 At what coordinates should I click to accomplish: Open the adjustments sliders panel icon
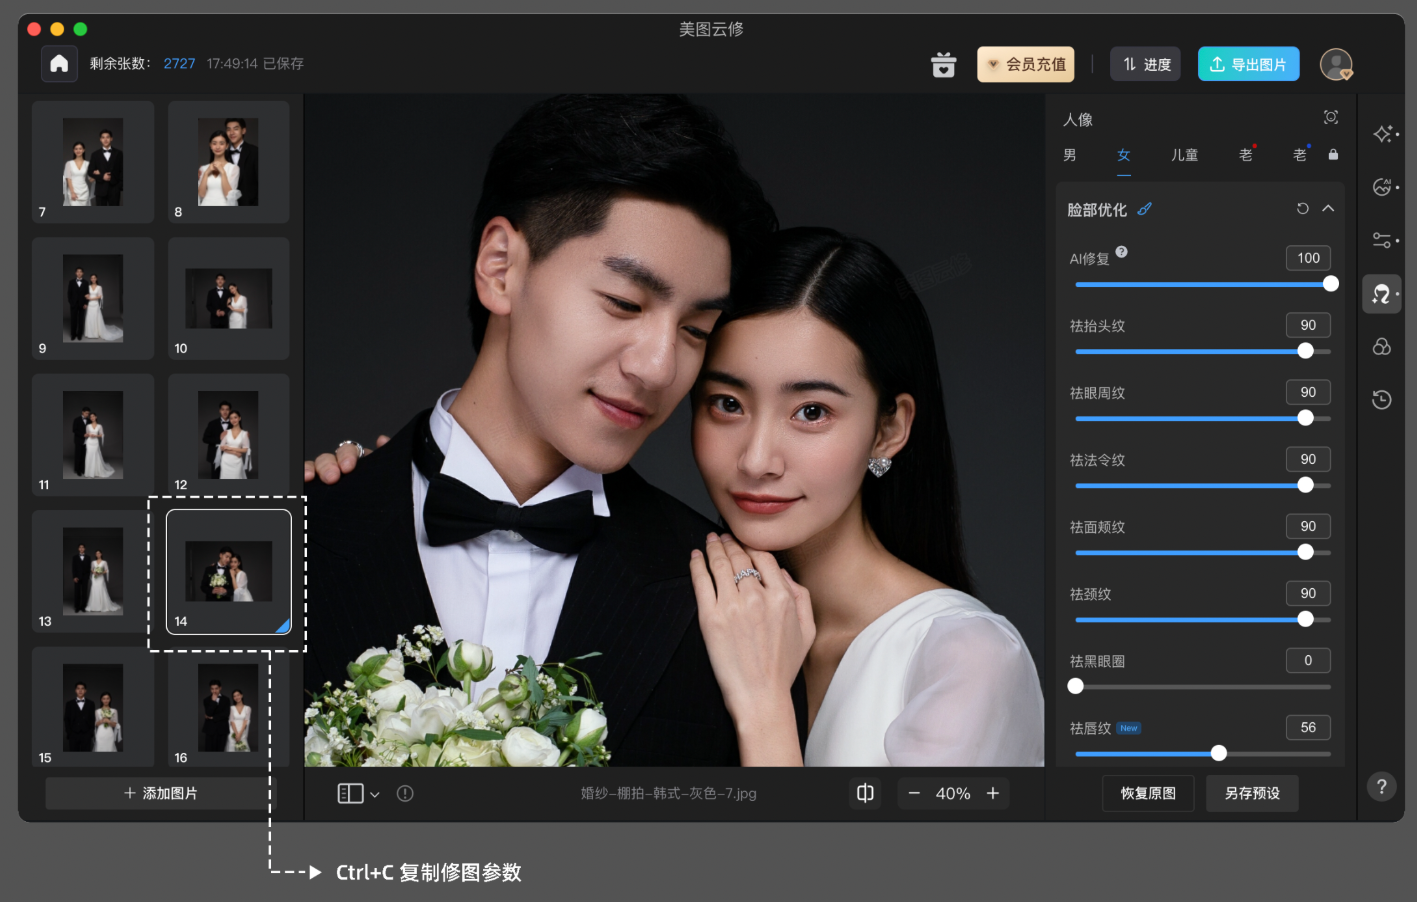tap(1381, 240)
